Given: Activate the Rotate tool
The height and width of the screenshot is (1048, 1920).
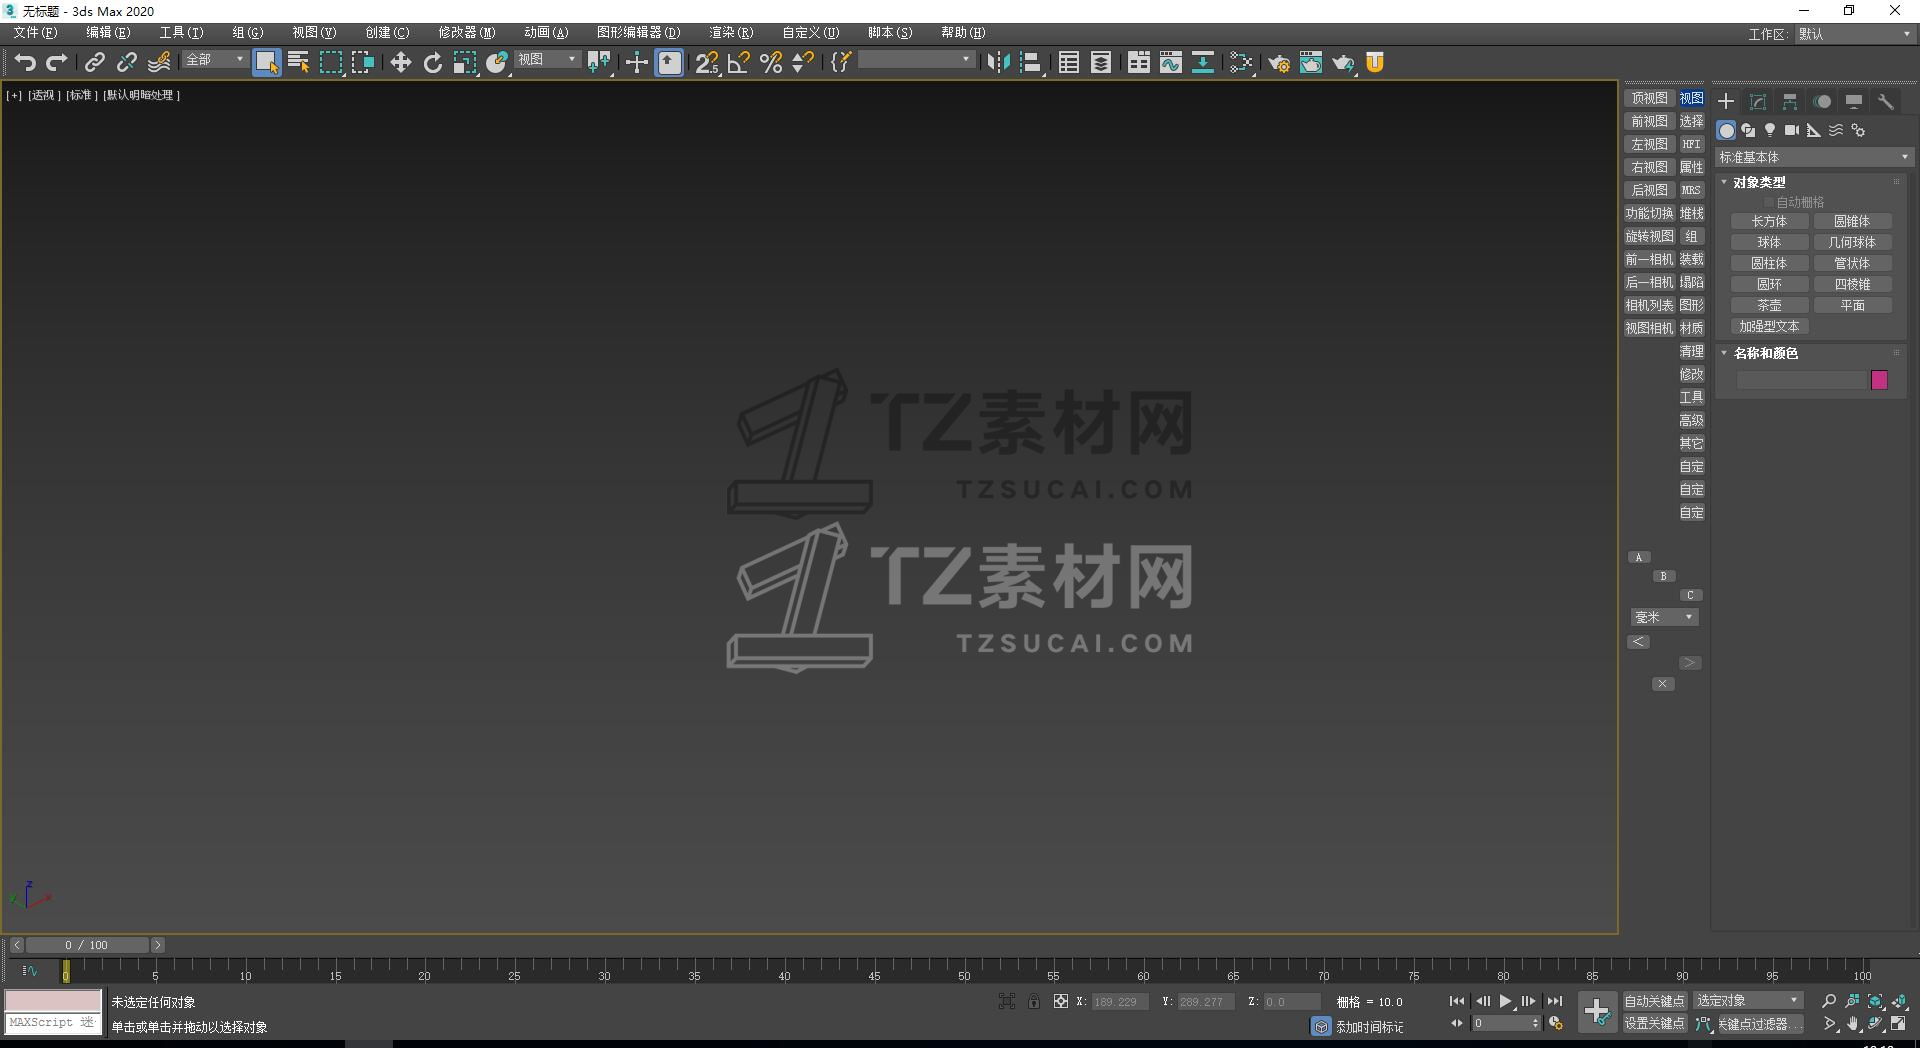Looking at the screenshot, I should 432,63.
